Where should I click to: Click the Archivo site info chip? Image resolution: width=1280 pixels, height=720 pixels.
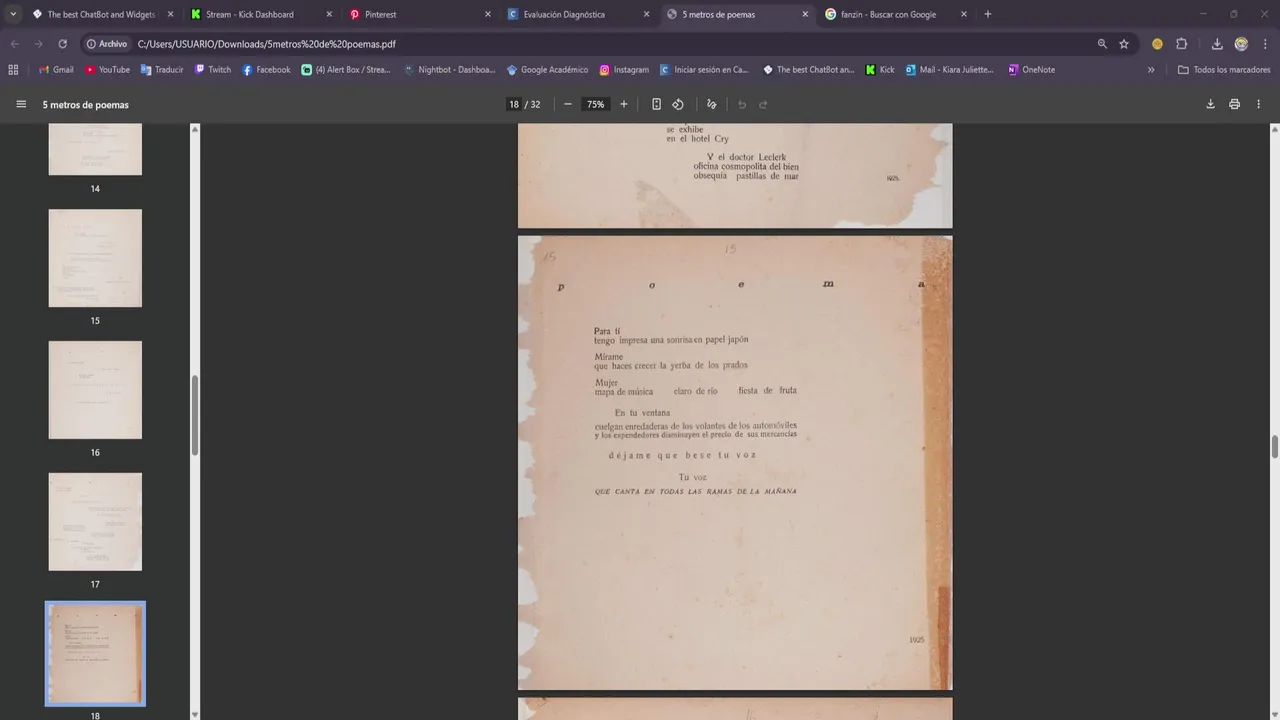(107, 44)
